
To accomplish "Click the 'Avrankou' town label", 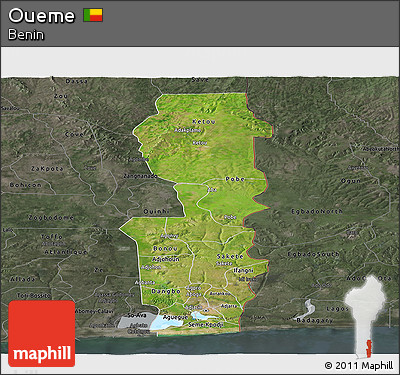I will click(220, 294).
